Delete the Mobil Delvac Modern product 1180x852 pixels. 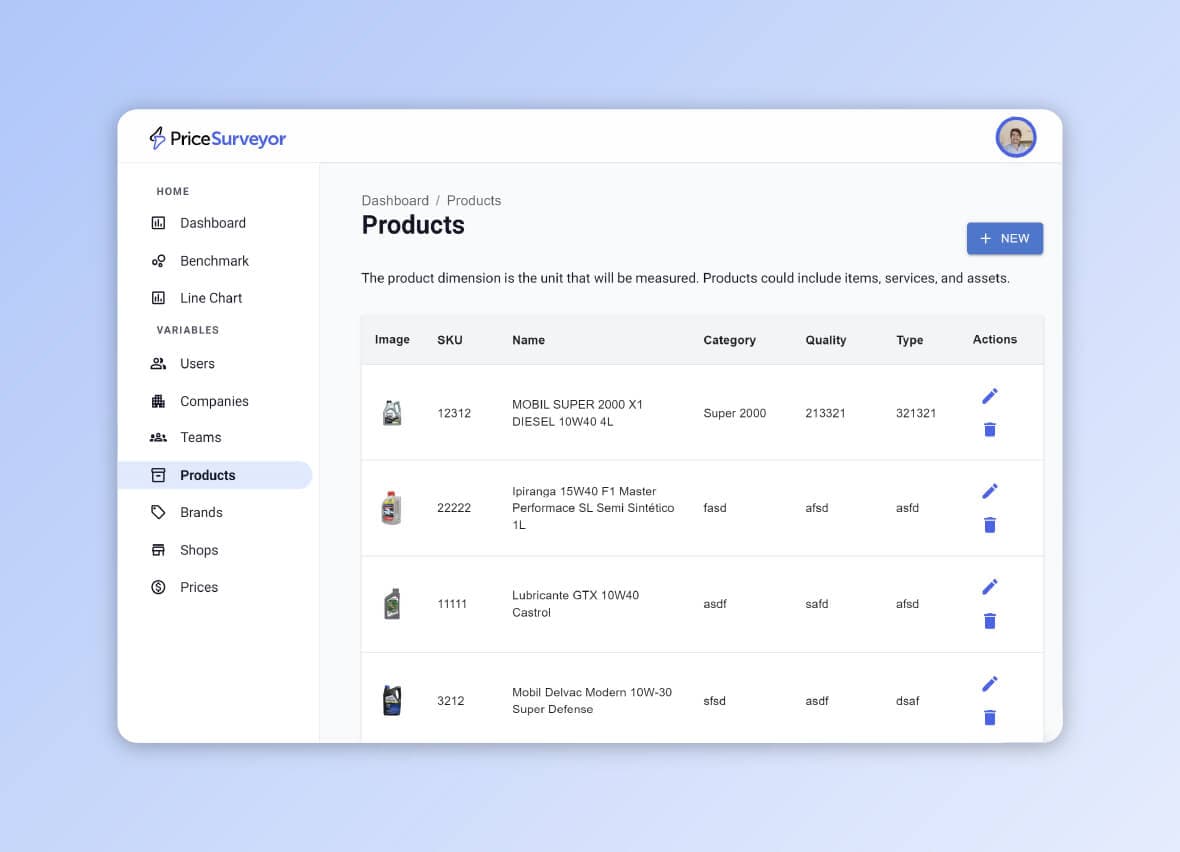(x=990, y=718)
